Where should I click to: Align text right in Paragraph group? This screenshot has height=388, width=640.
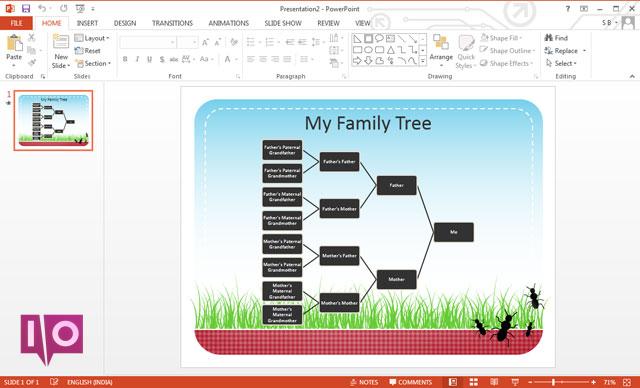point(275,59)
